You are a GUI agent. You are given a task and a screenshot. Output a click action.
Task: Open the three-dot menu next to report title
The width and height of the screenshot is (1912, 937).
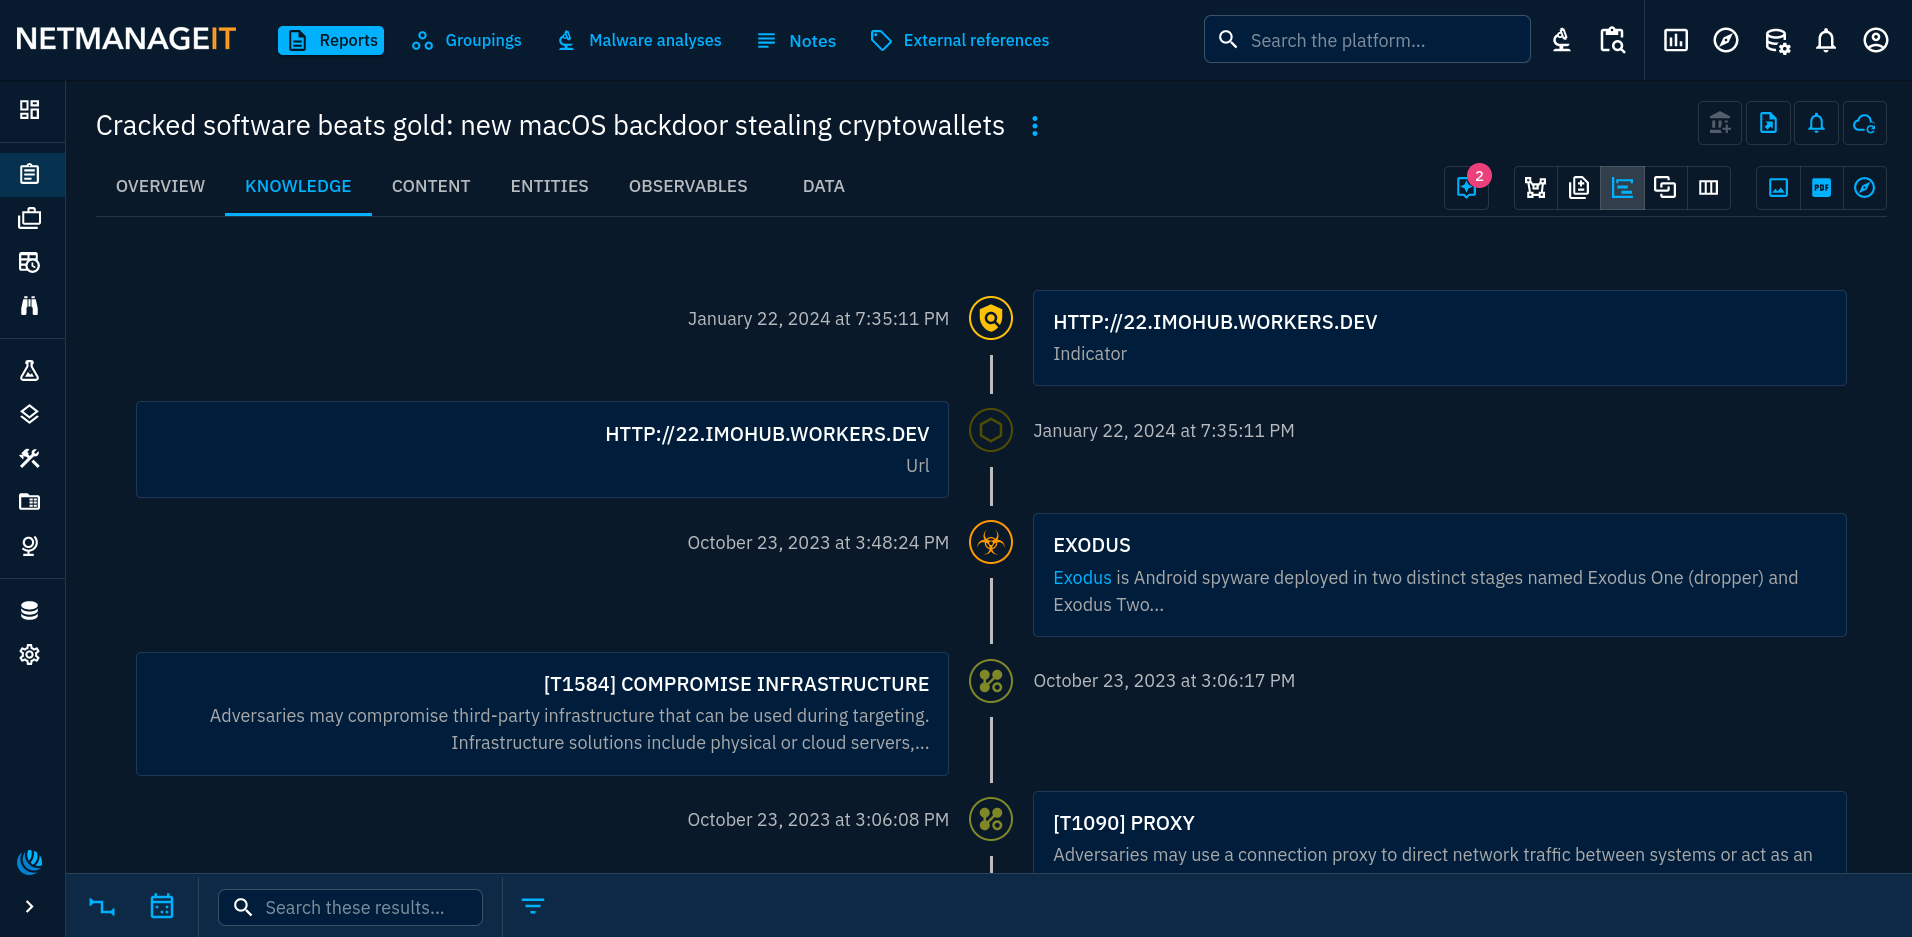1035,126
